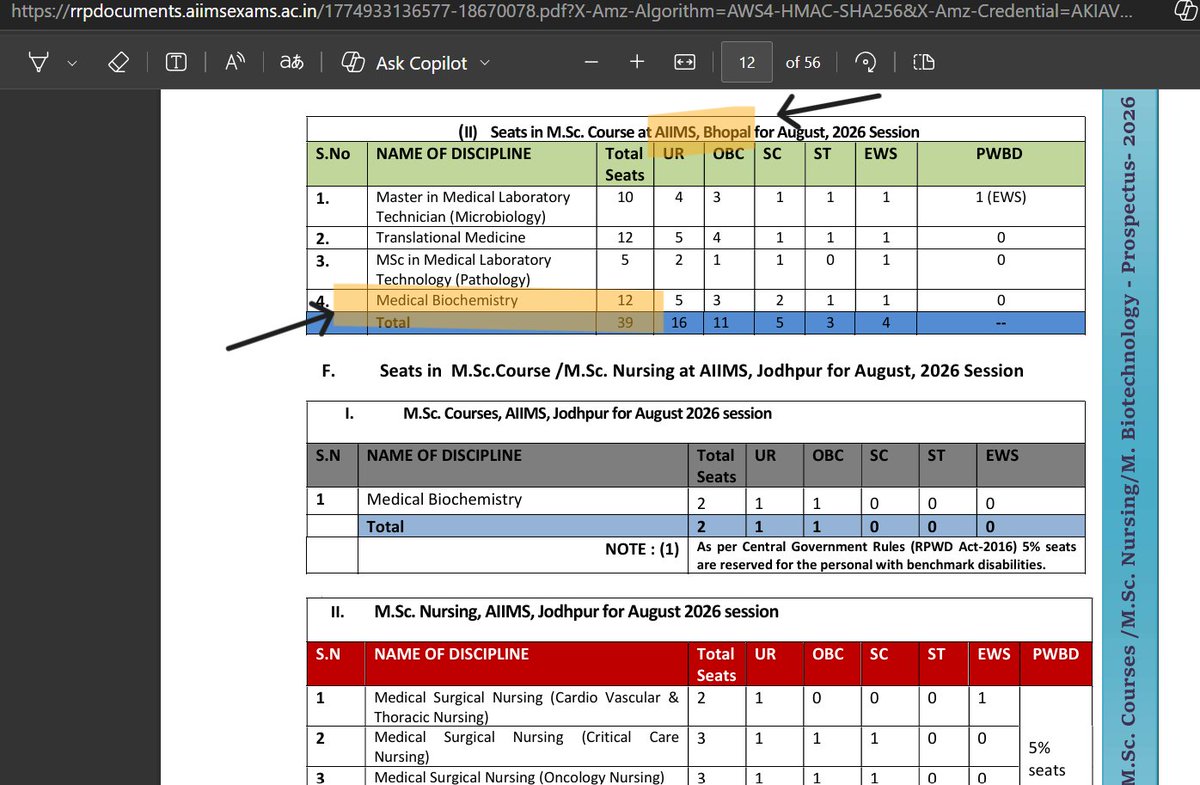
Task: Click "M.Sc. Courses, AIIMS, Jodhpur" table title
Action: click(587, 412)
